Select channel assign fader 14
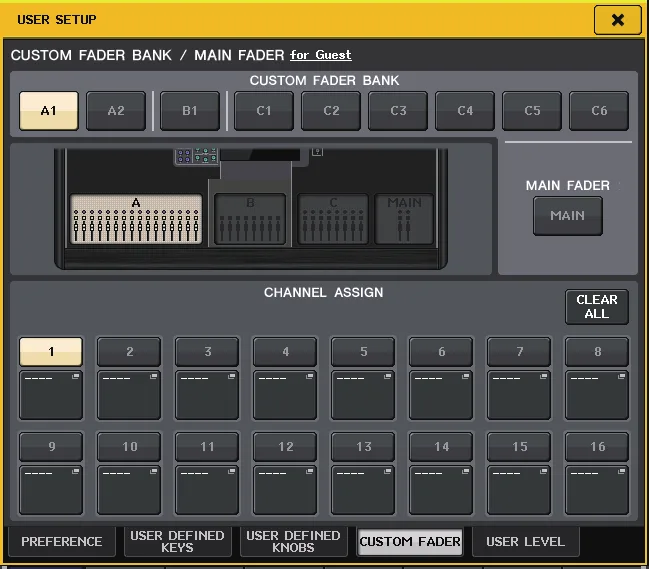 click(441, 447)
